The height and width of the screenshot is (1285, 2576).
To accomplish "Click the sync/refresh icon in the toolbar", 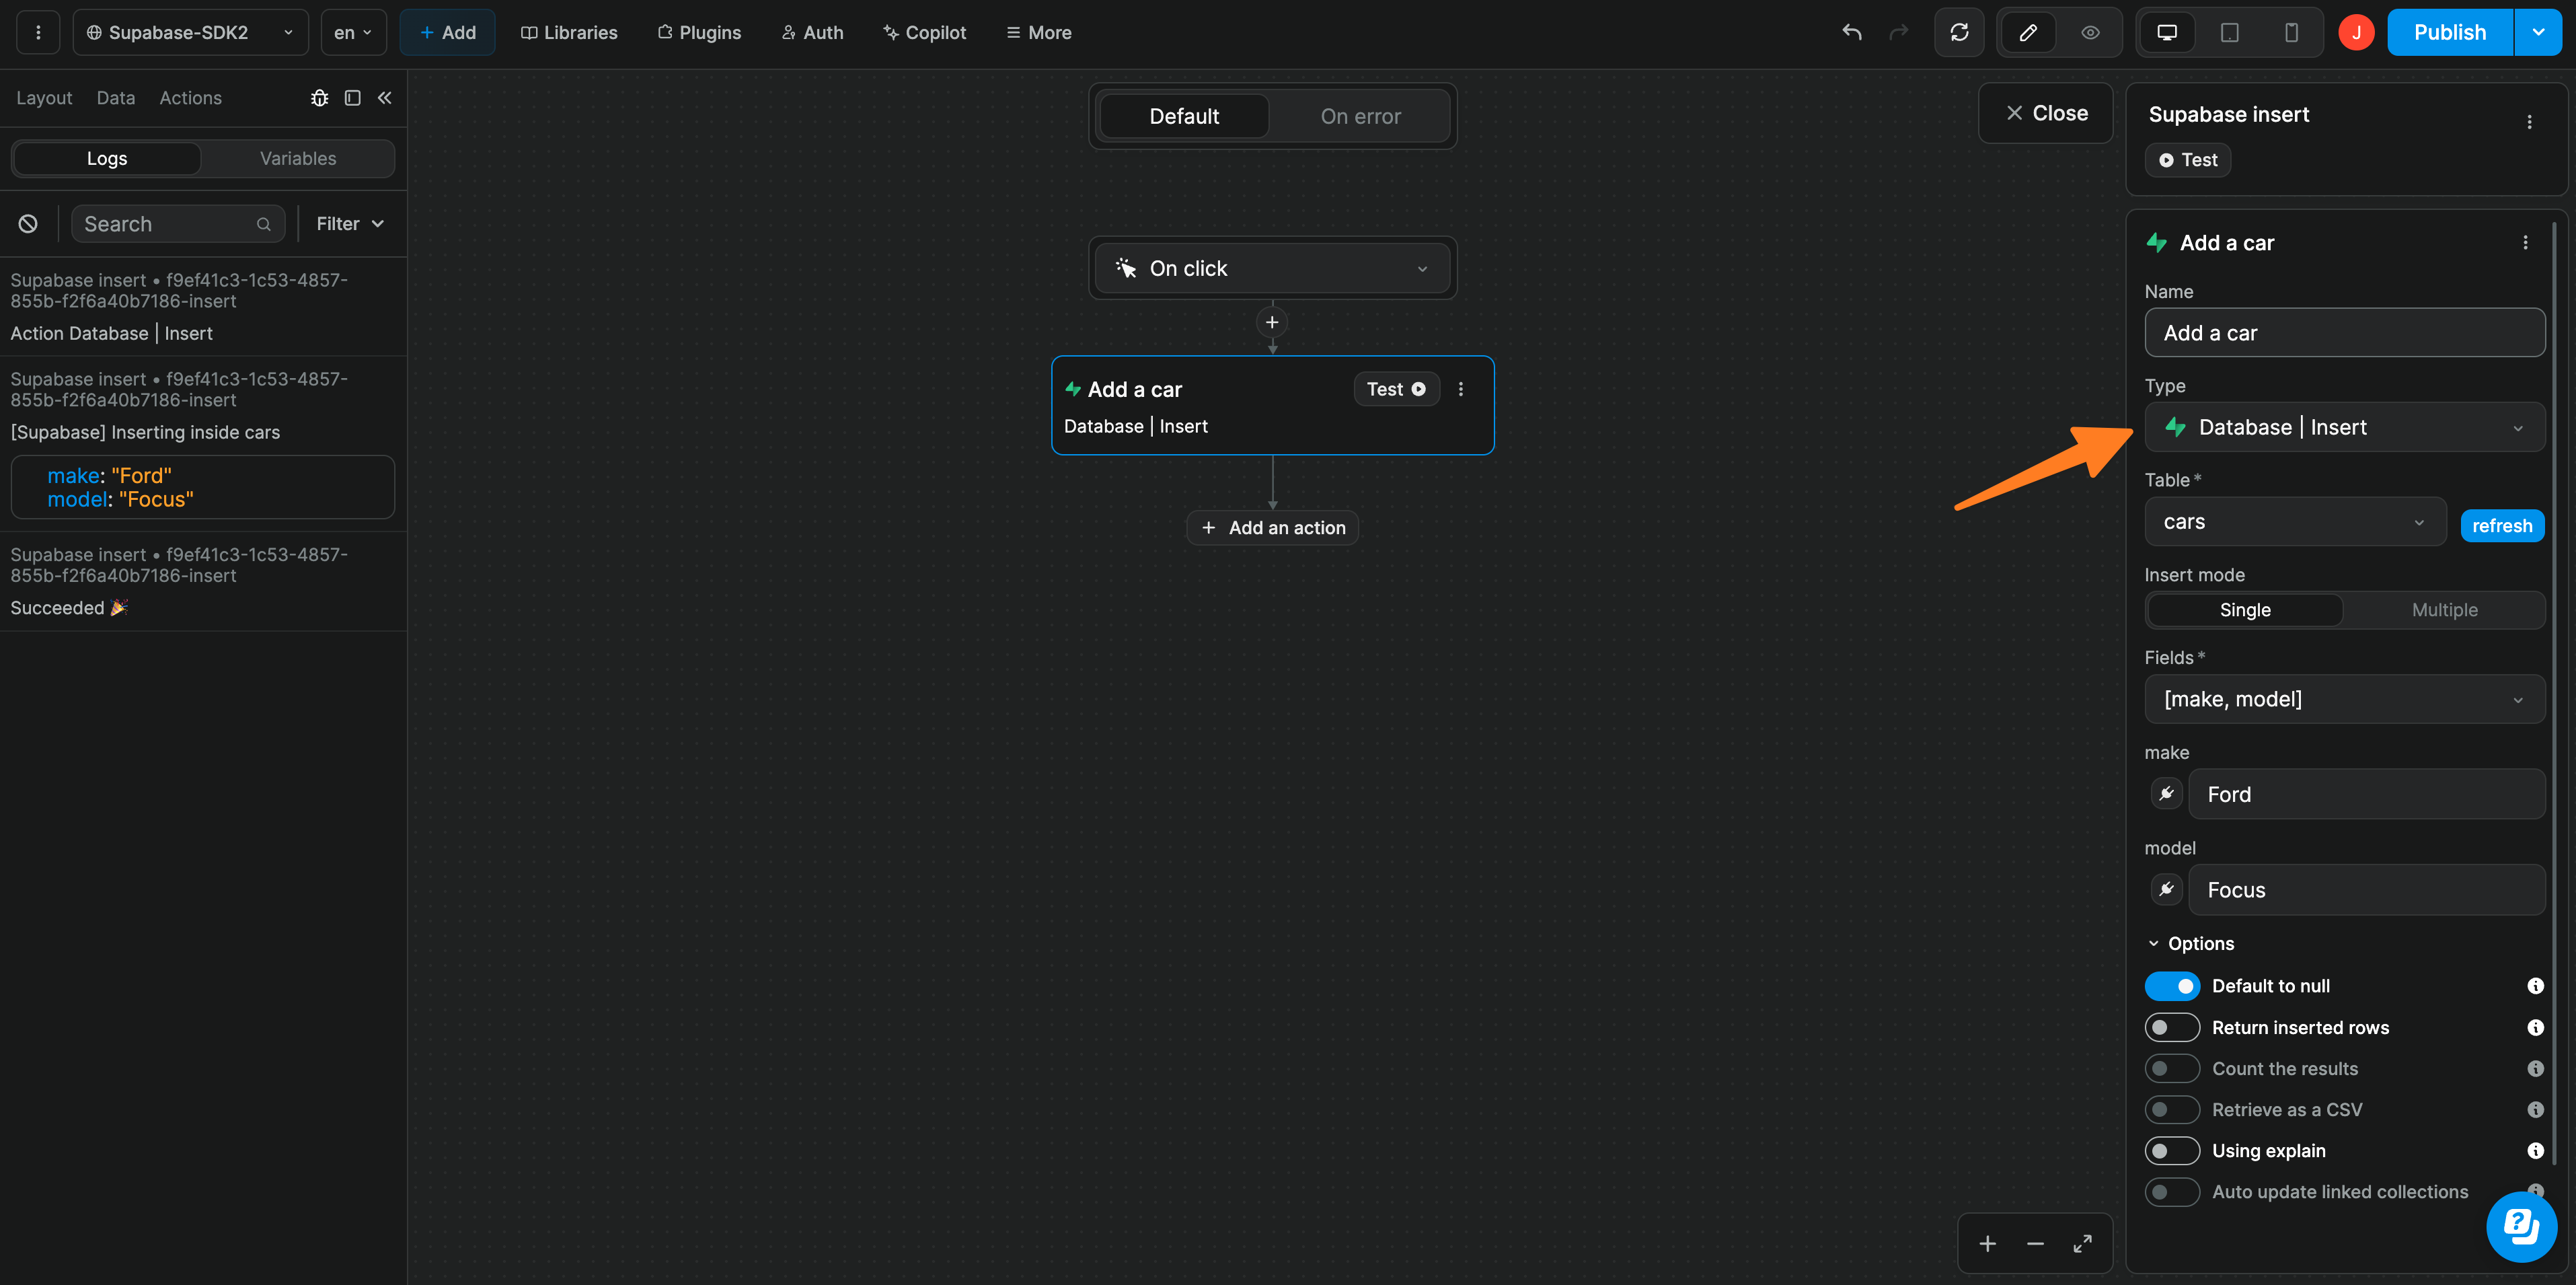I will pyautogui.click(x=1959, y=32).
